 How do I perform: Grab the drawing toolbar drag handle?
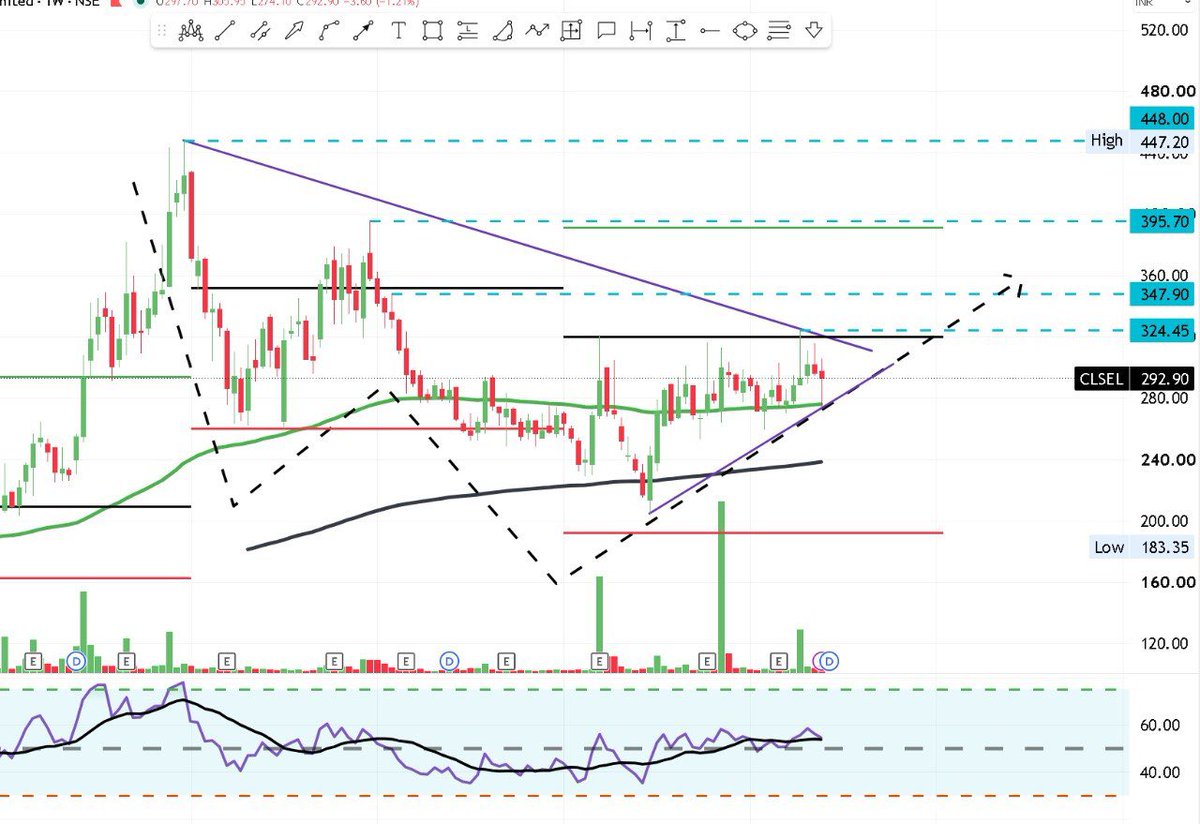[x=162, y=31]
